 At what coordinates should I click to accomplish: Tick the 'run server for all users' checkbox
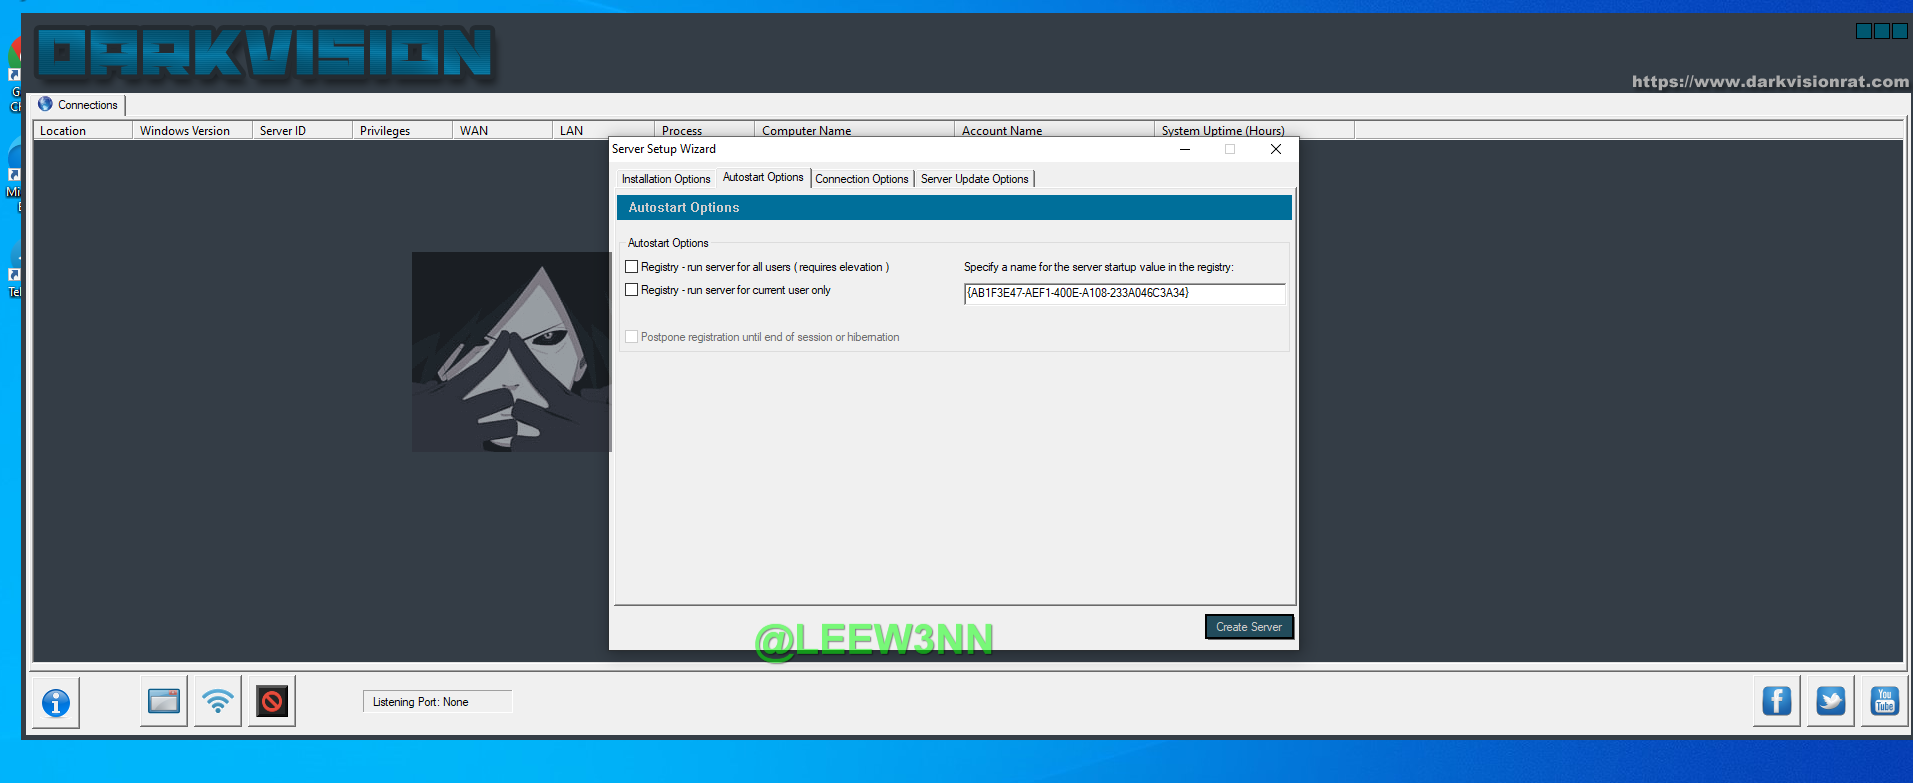click(x=631, y=267)
